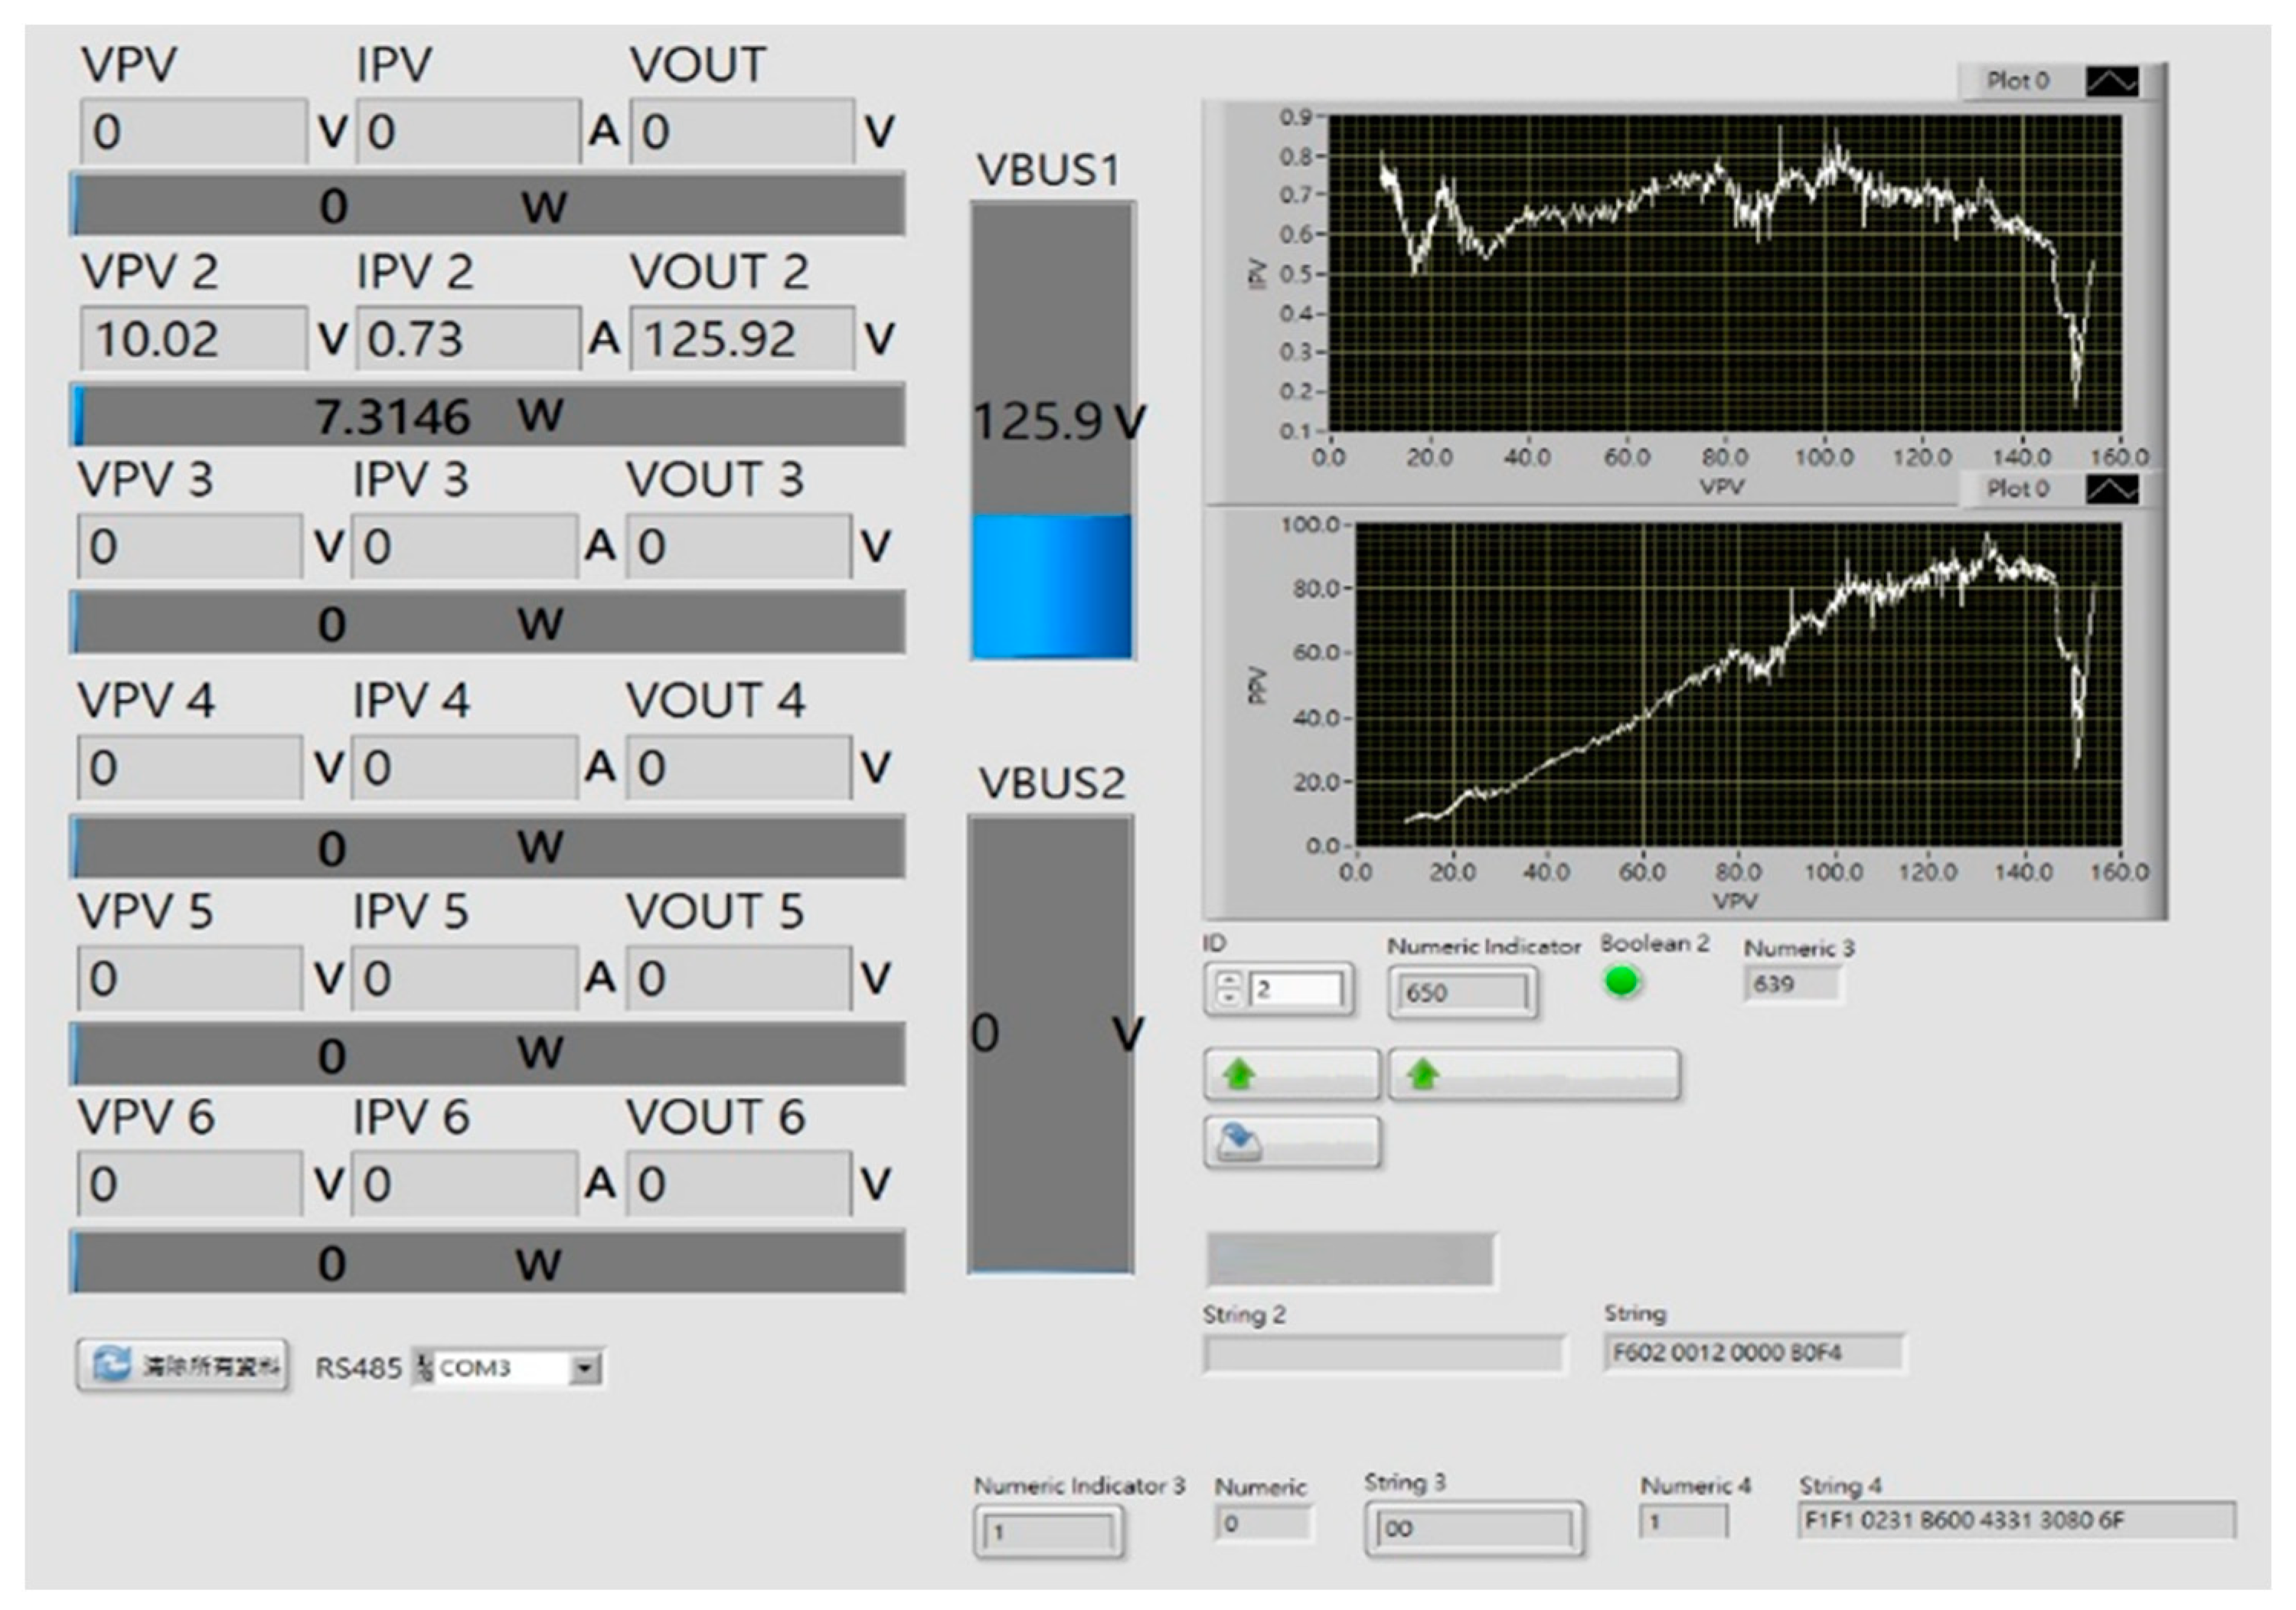
Task: Click the Numeric field showing 0
Action: click(x=1263, y=1523)
